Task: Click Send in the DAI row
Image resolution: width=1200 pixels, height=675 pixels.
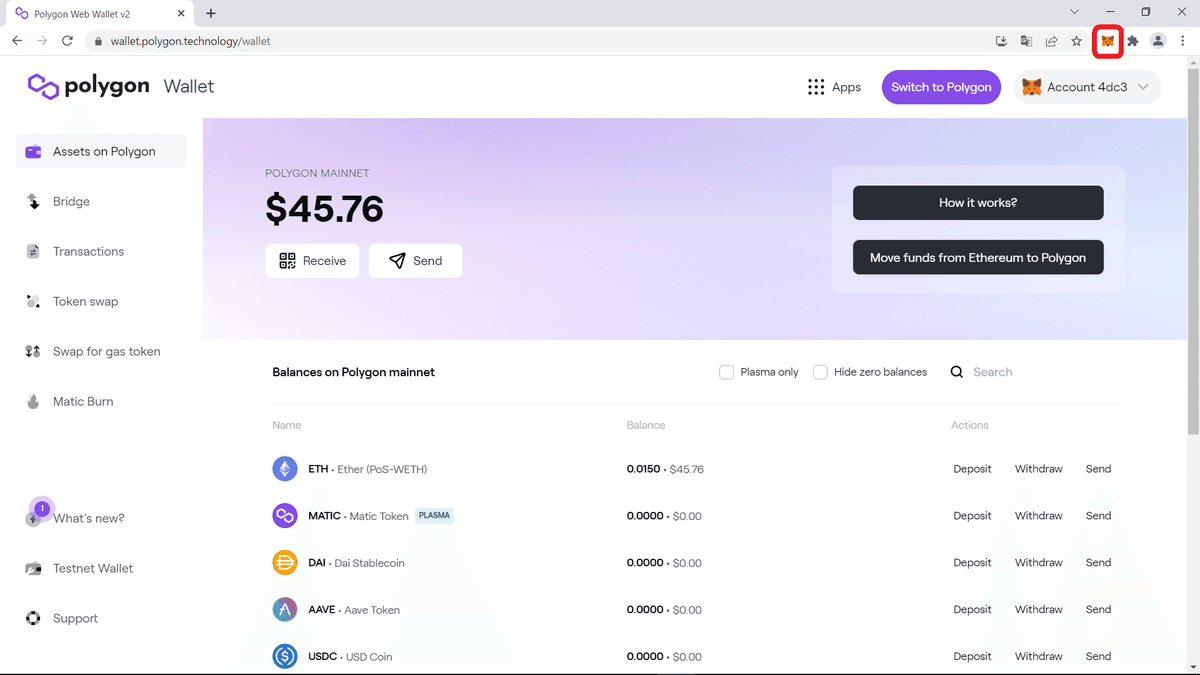Action: pyautogui.click(x=1098, y=562)
